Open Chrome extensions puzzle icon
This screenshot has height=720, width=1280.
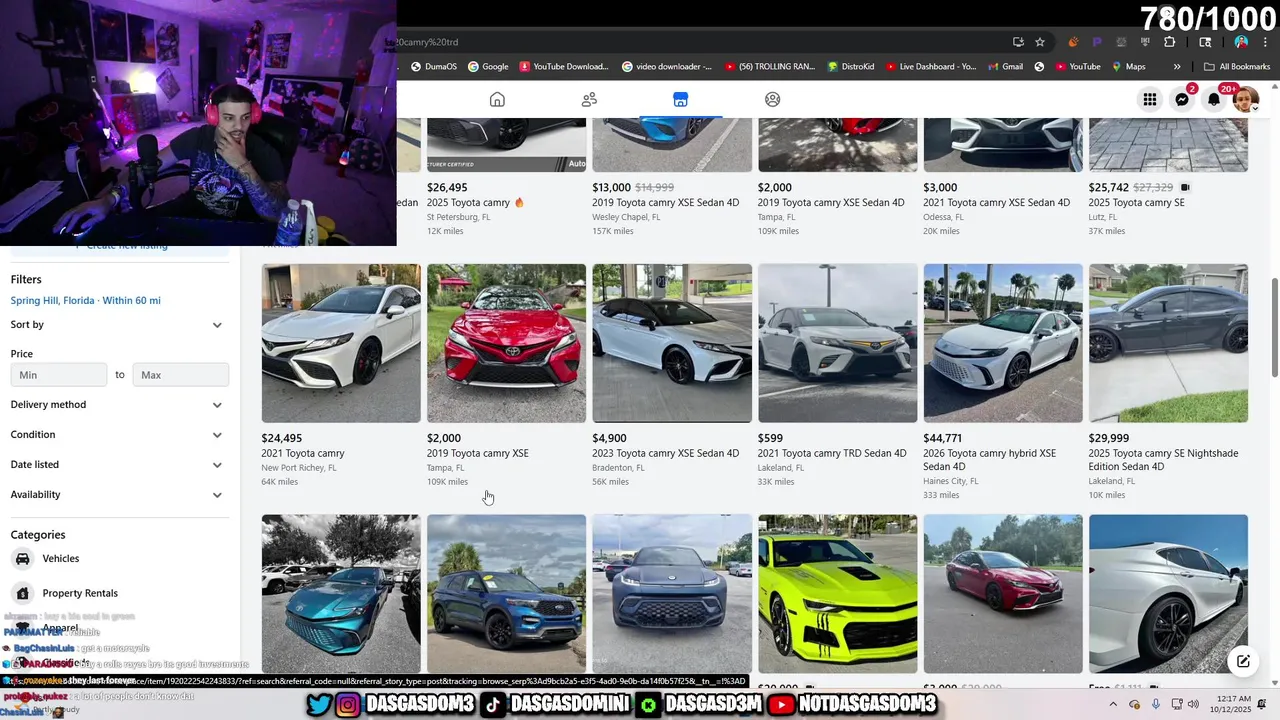pos(1169,42)
